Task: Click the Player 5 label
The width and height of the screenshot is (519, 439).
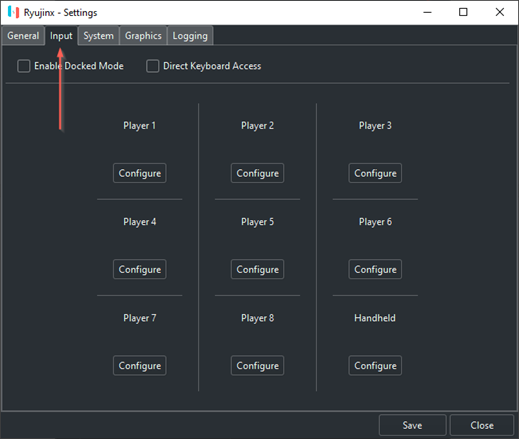Action: click(x=257, y=222)
